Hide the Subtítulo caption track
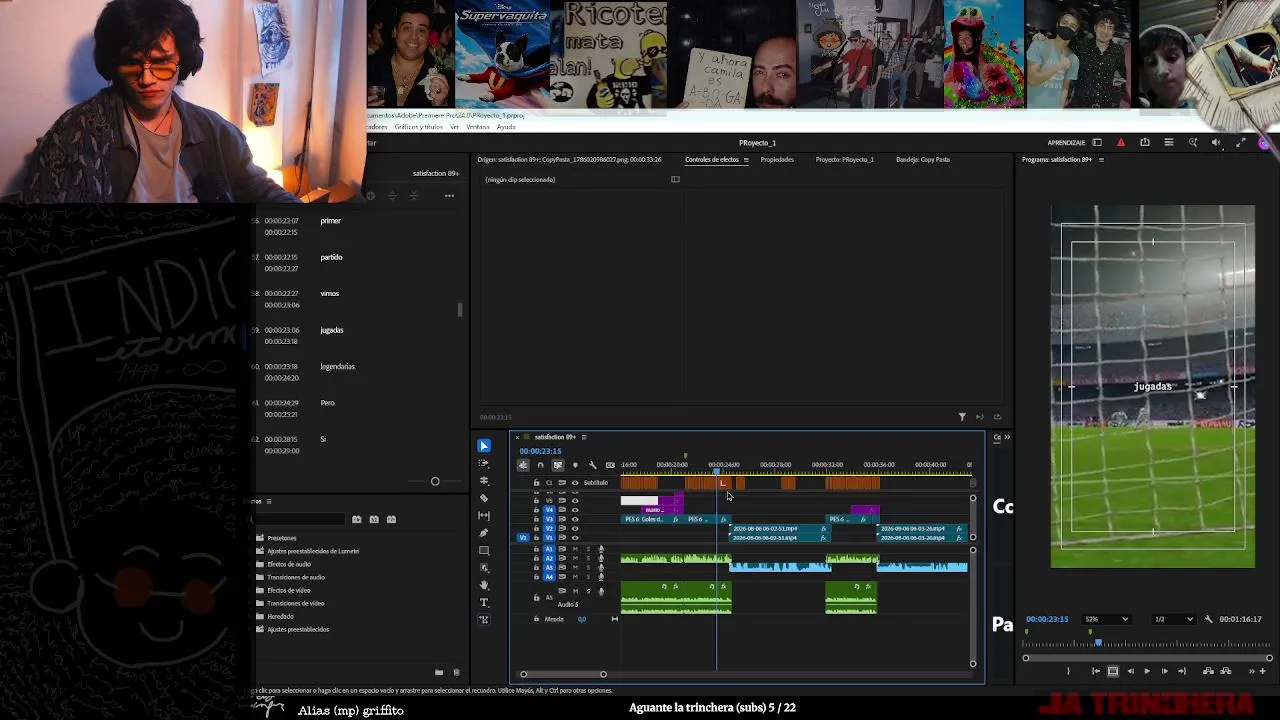 pyautogui.click(x=574, y=483)
